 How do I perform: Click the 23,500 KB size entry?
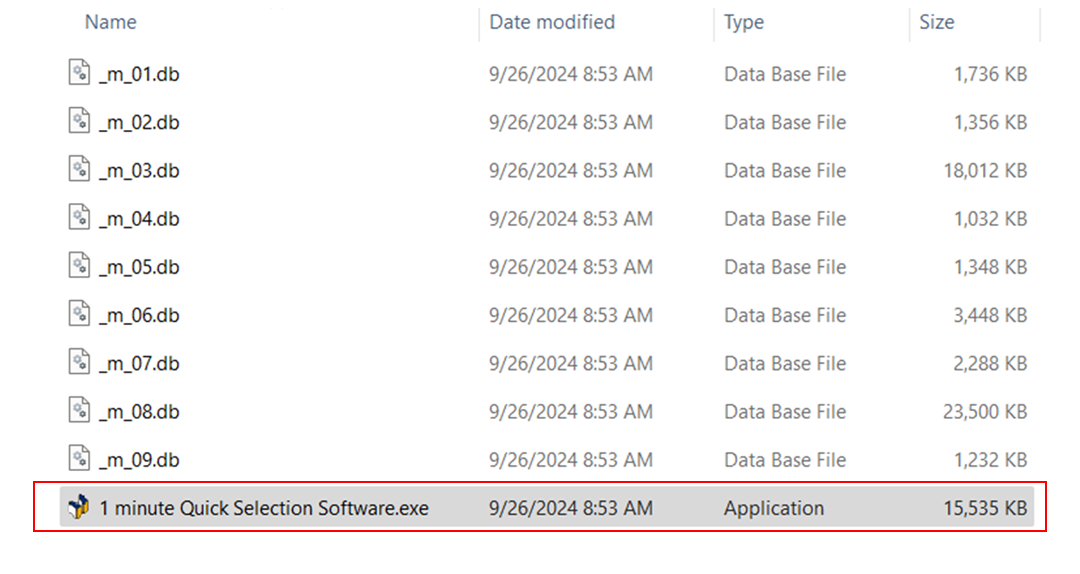click(985, 411)
